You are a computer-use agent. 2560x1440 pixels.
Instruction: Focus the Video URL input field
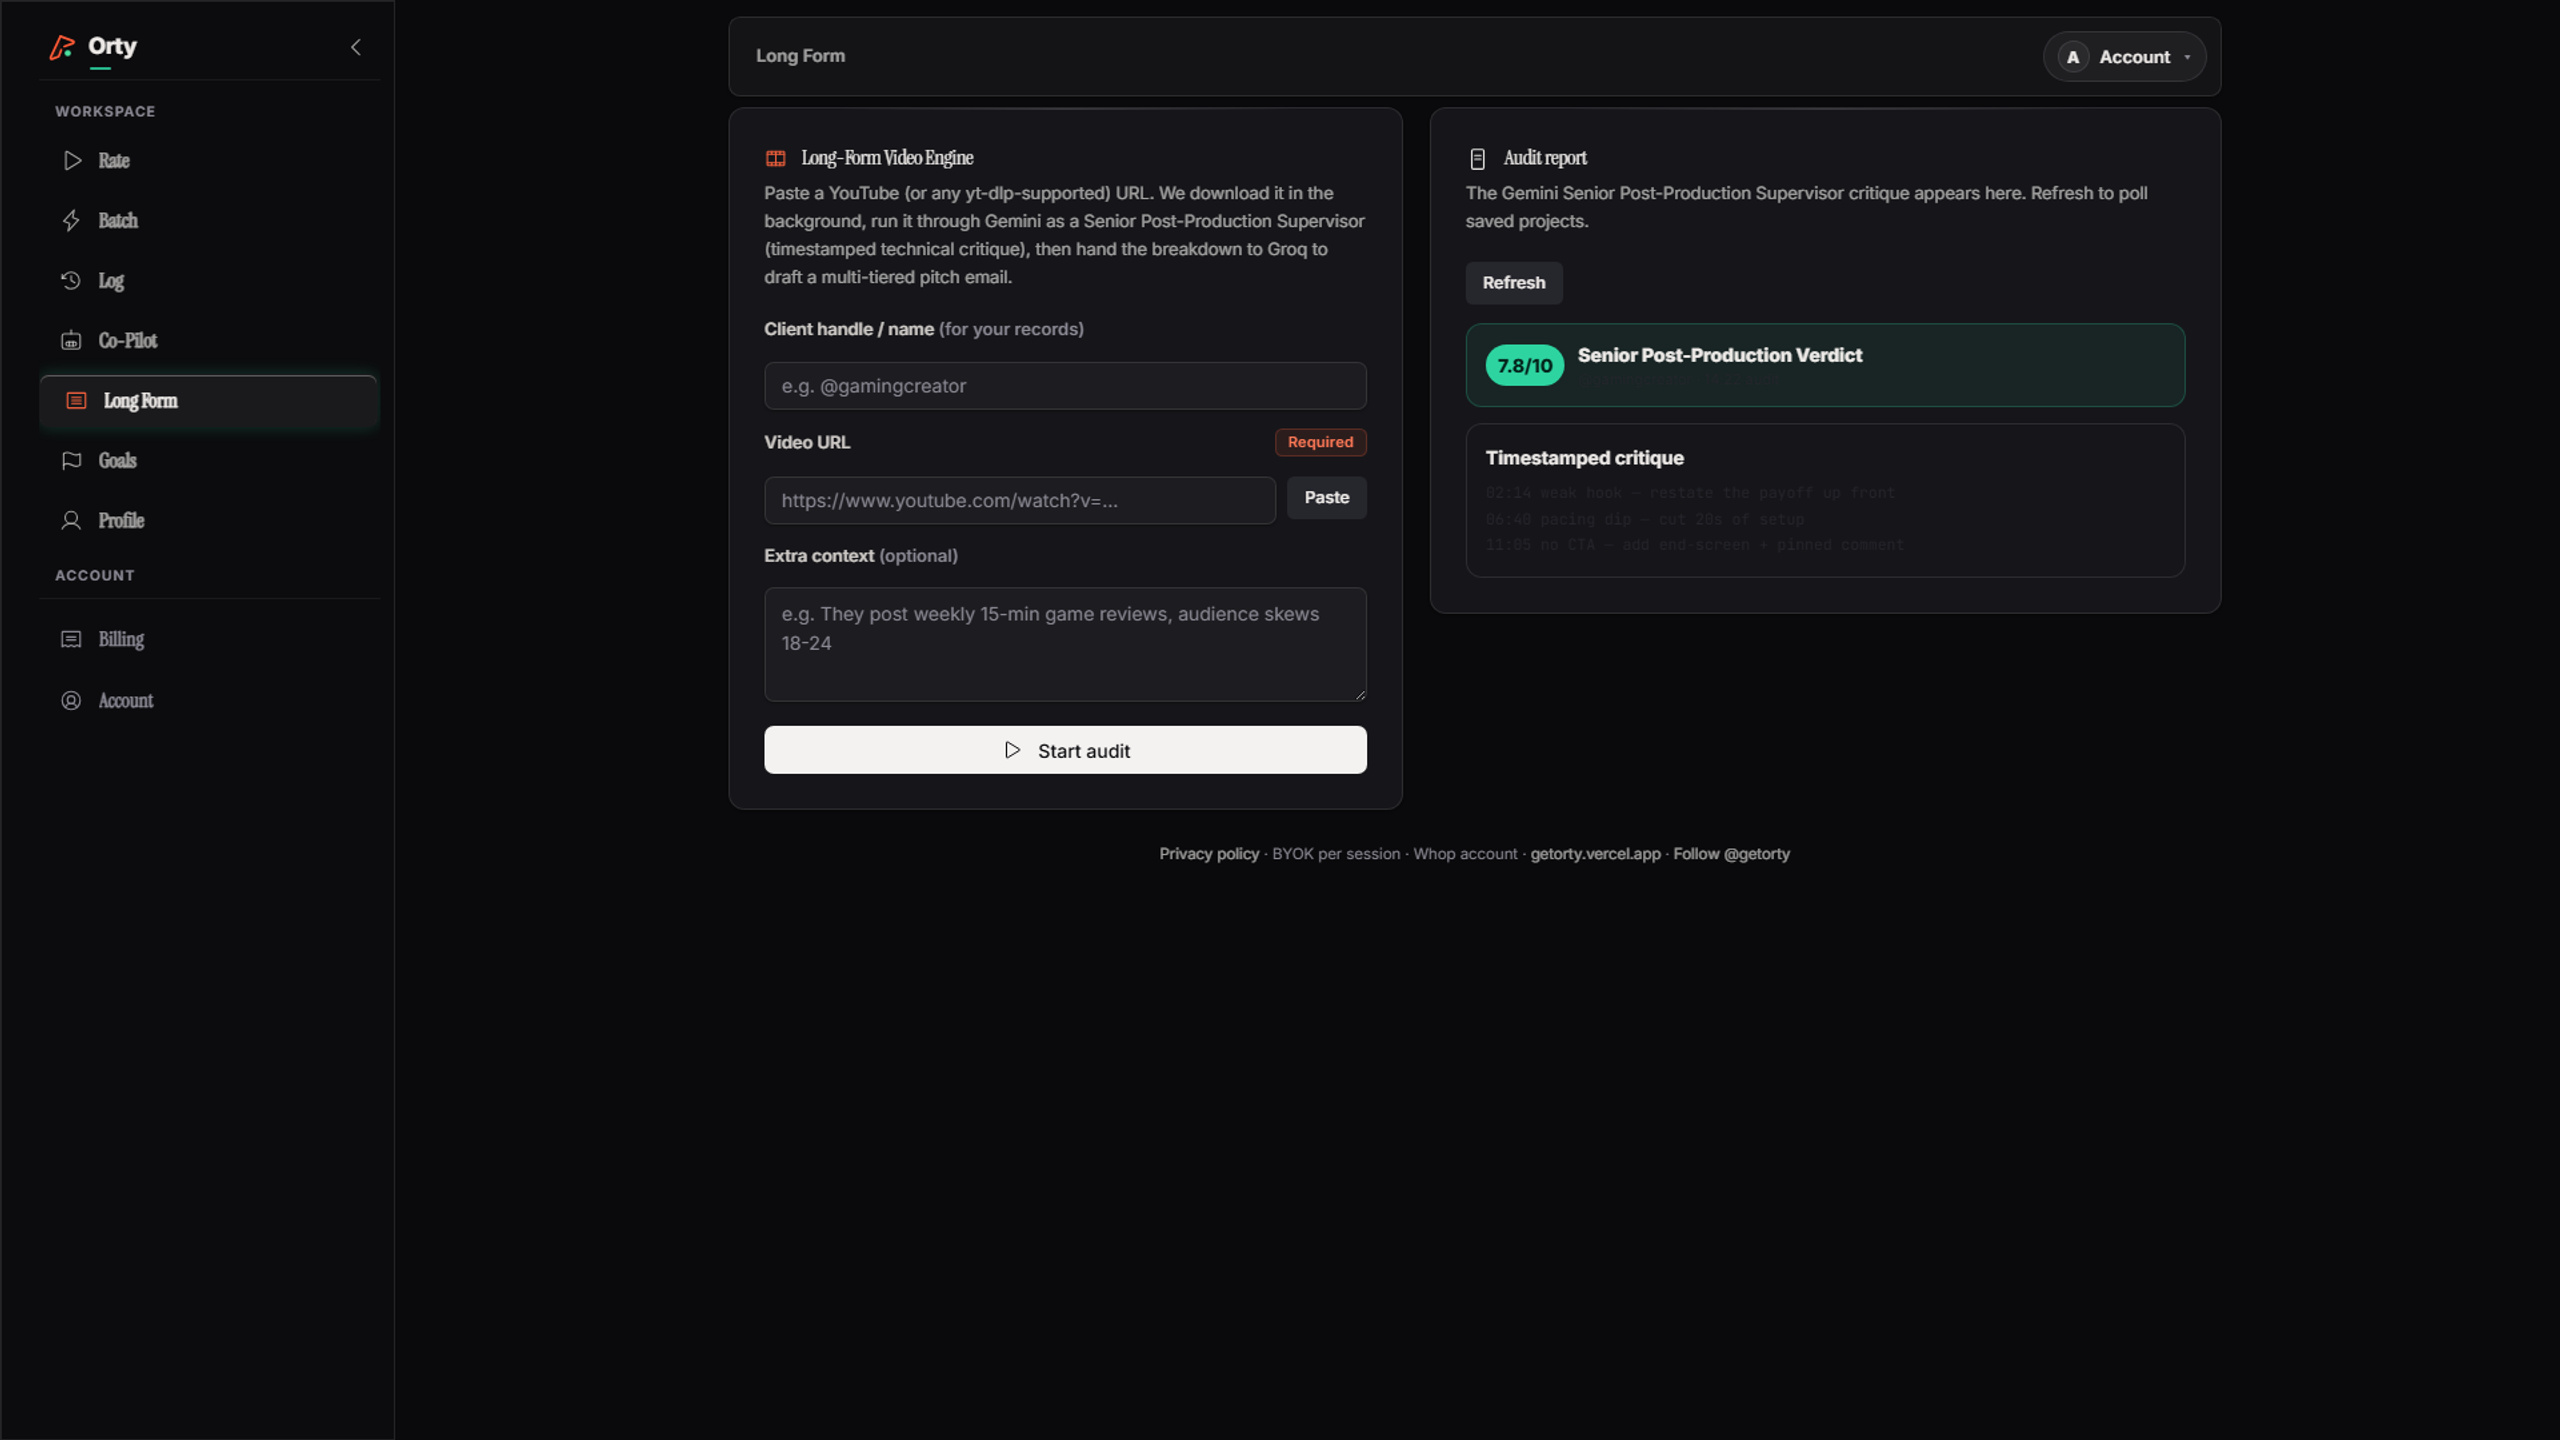1020,500
